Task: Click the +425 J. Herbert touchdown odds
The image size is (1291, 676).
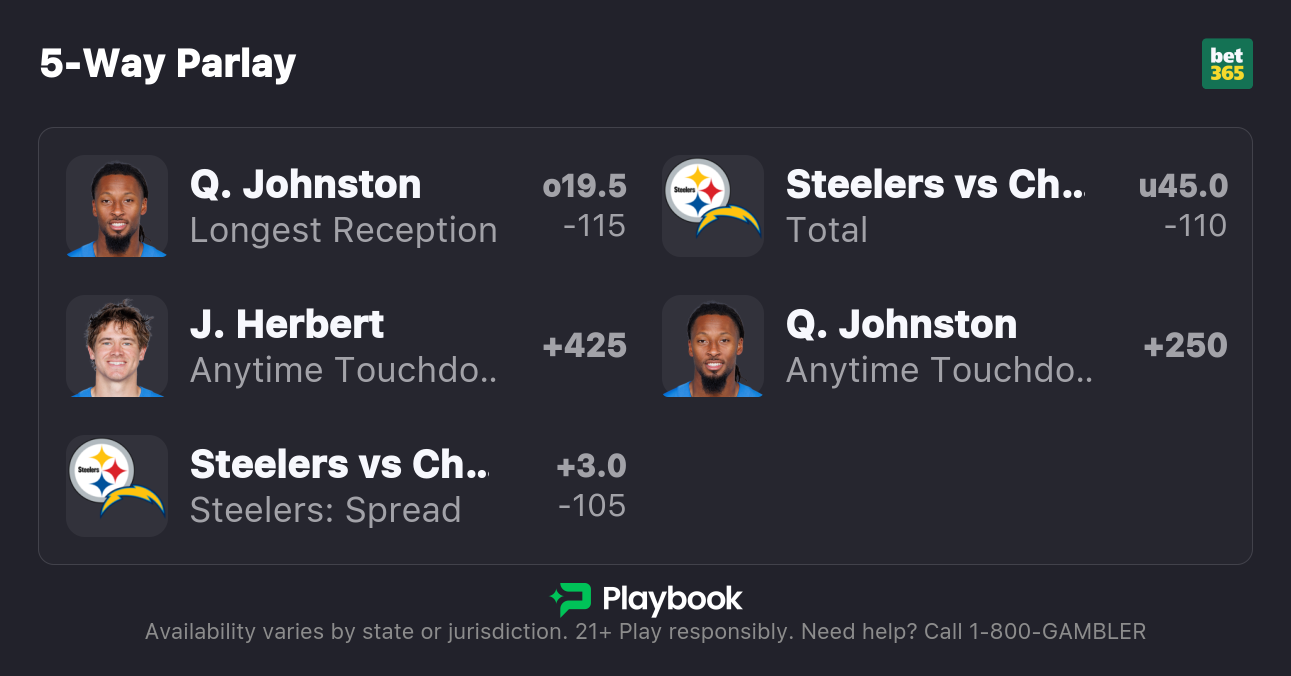Action: pos(584,346)
